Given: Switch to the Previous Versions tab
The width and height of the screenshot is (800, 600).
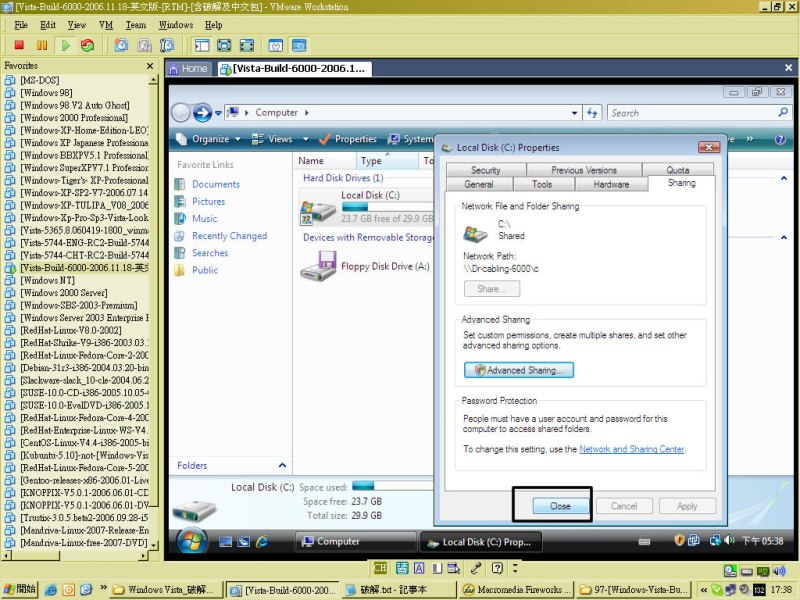Looking at the screenshot, I should [x=584, y=170].
